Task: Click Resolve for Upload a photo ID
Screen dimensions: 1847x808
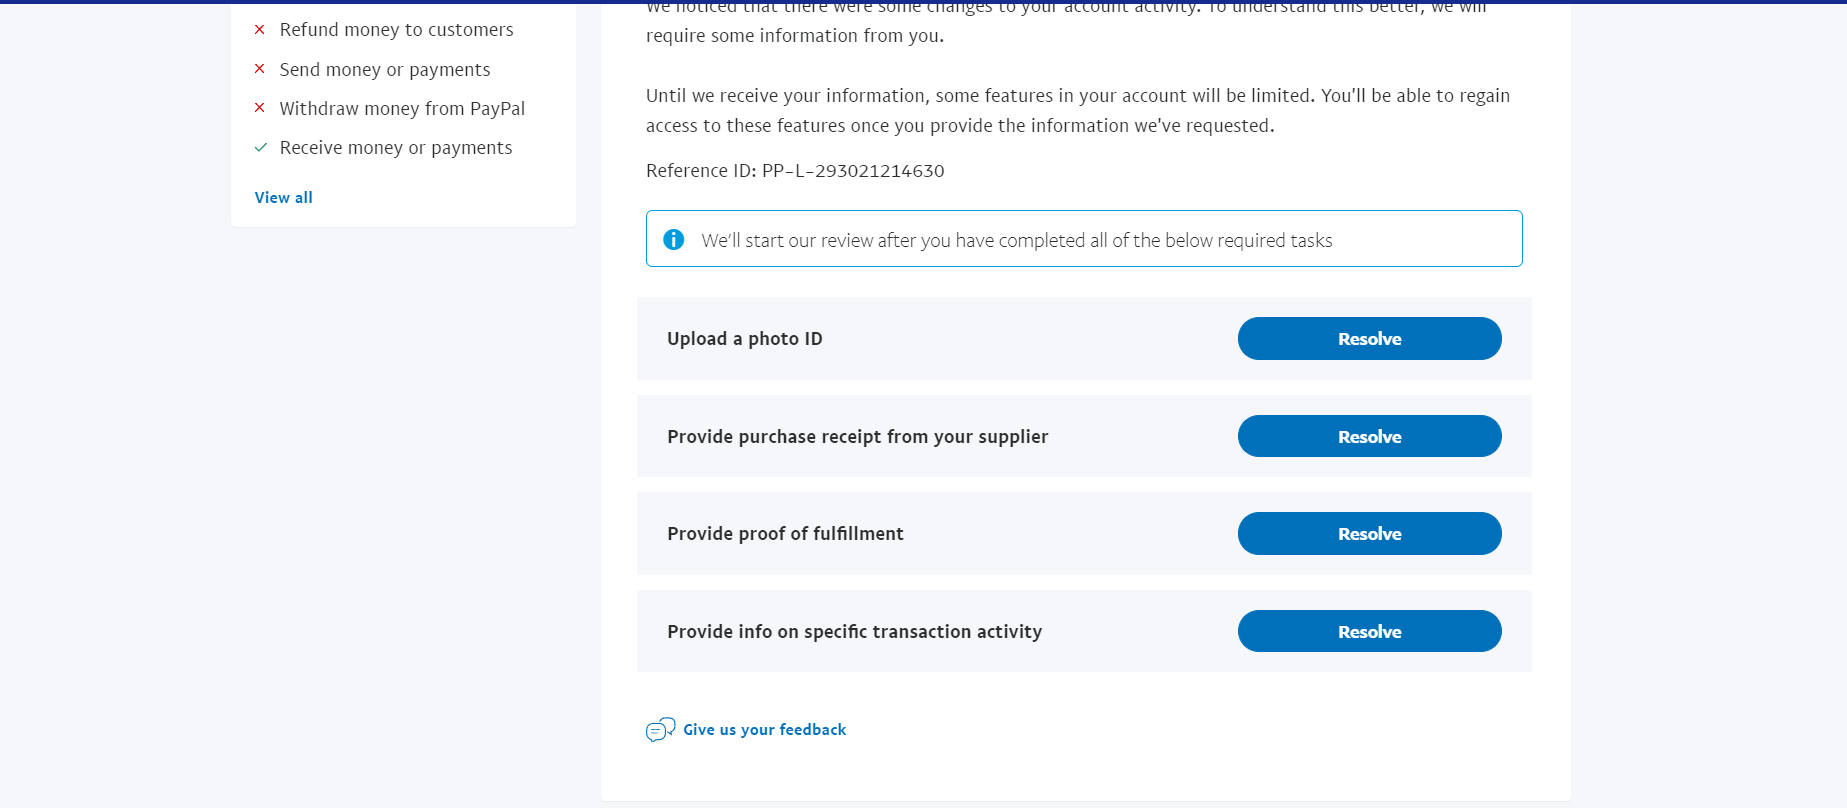Action: coord(1369,339)
